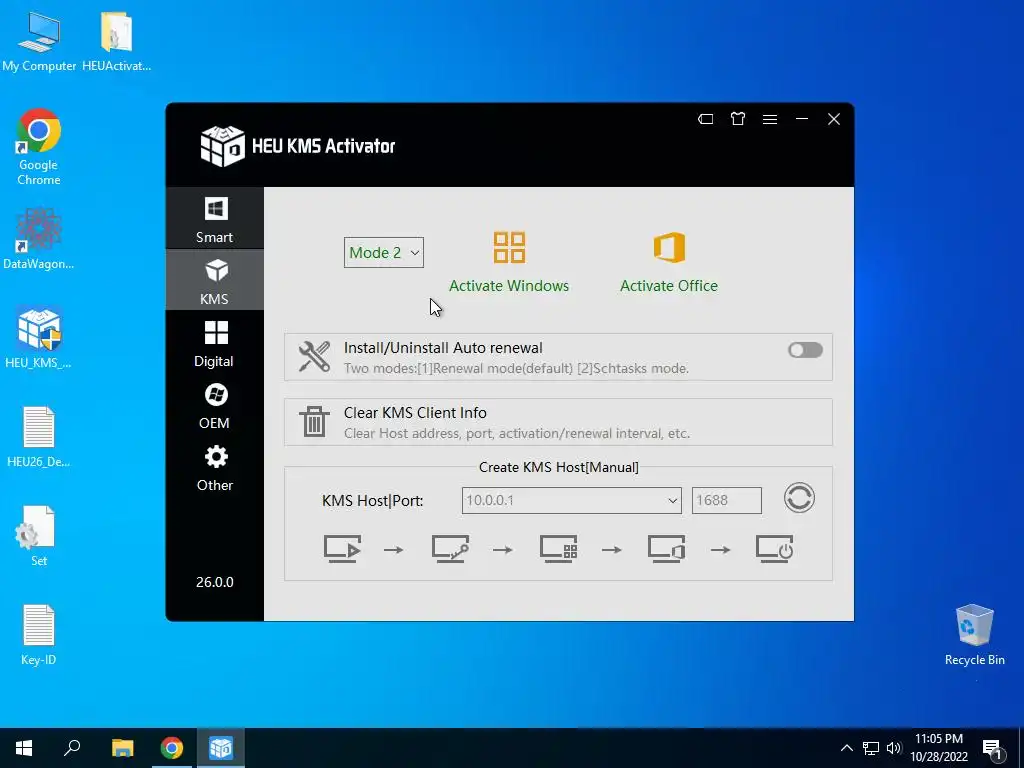This screenshot has height=768, width=1024.
Task: Click the monitor with Office step icon
Action: click(666, 549)
